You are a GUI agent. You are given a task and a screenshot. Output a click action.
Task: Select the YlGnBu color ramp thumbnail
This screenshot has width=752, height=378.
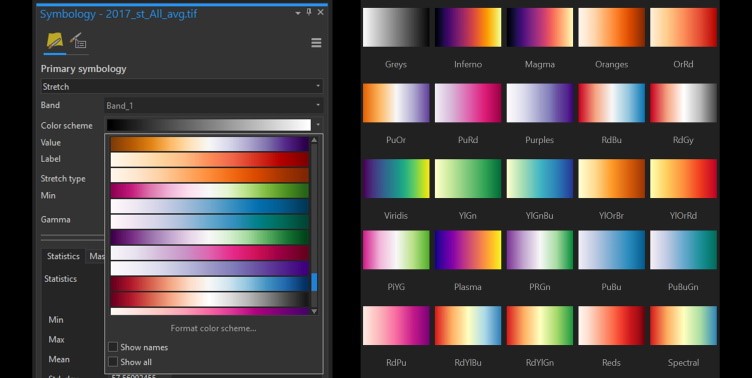click(x=540, y=179)
